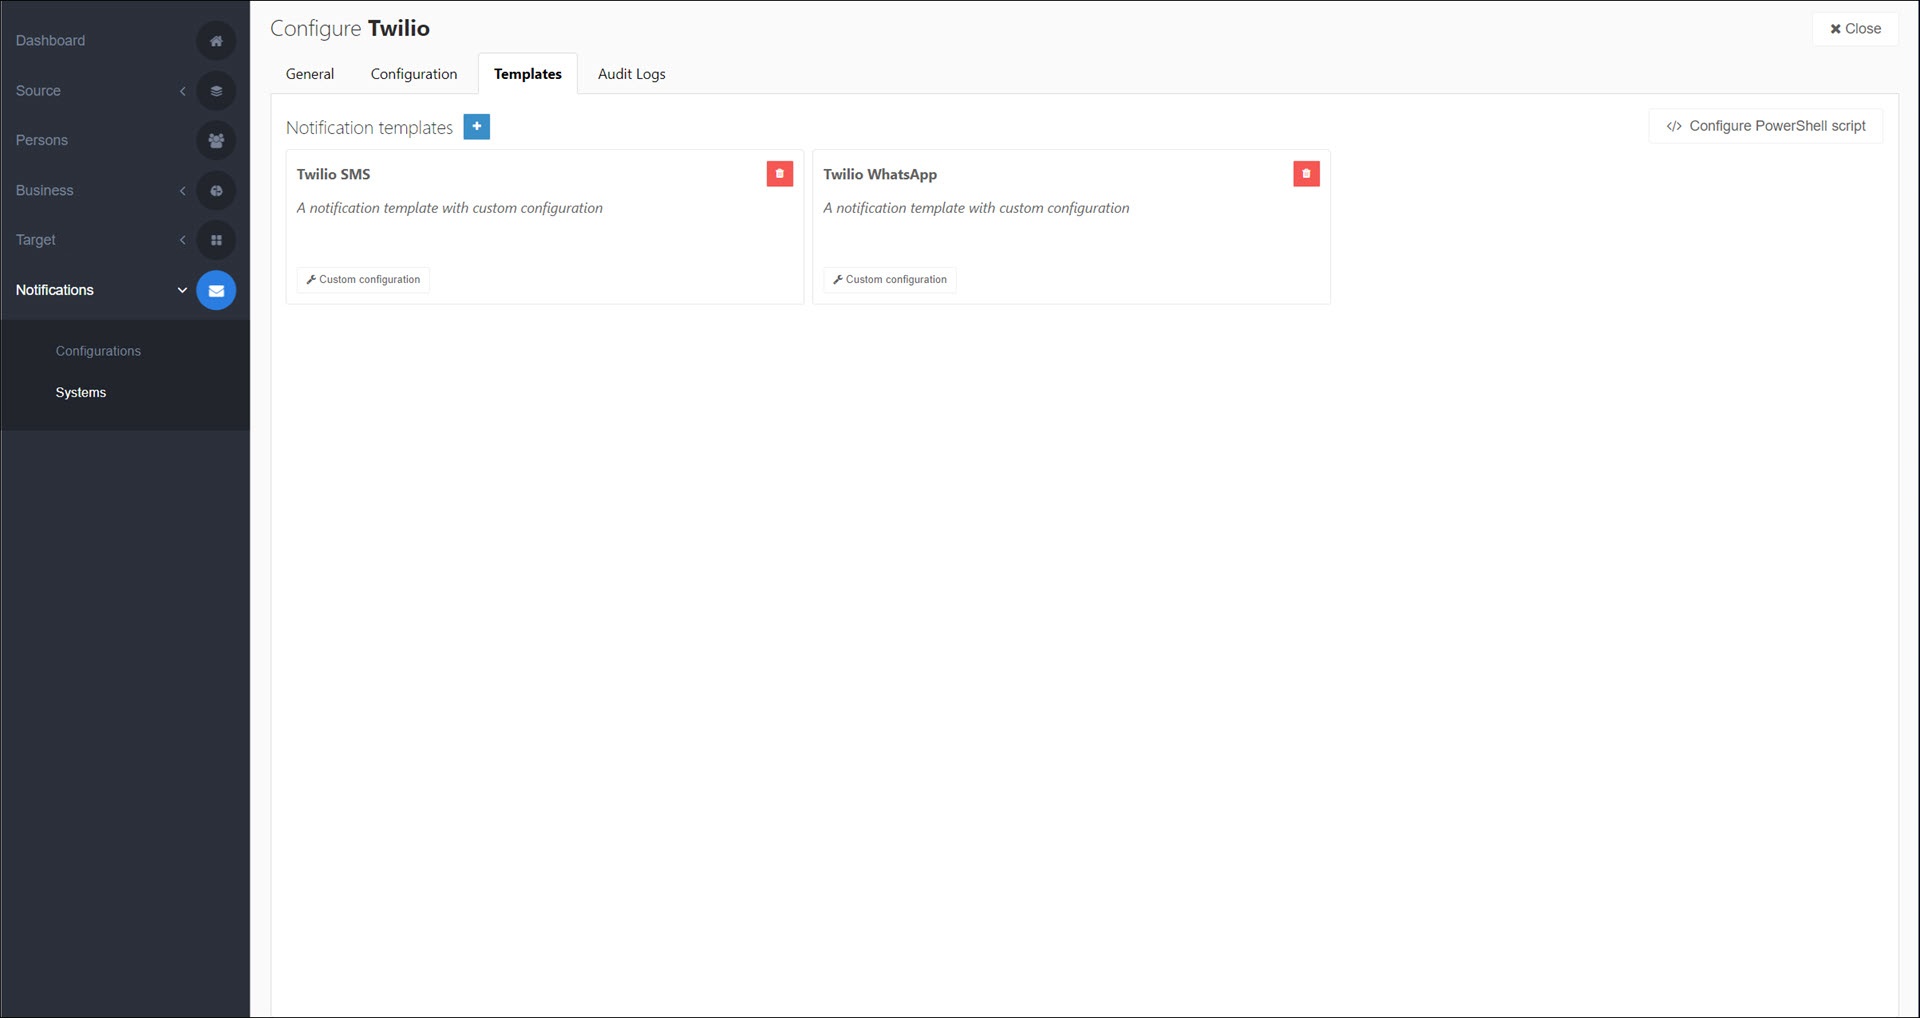Click the Source sidebar label
The height and width of the screenshot is (1019, 1920).
pyautogui.click(x=38, y=91)
